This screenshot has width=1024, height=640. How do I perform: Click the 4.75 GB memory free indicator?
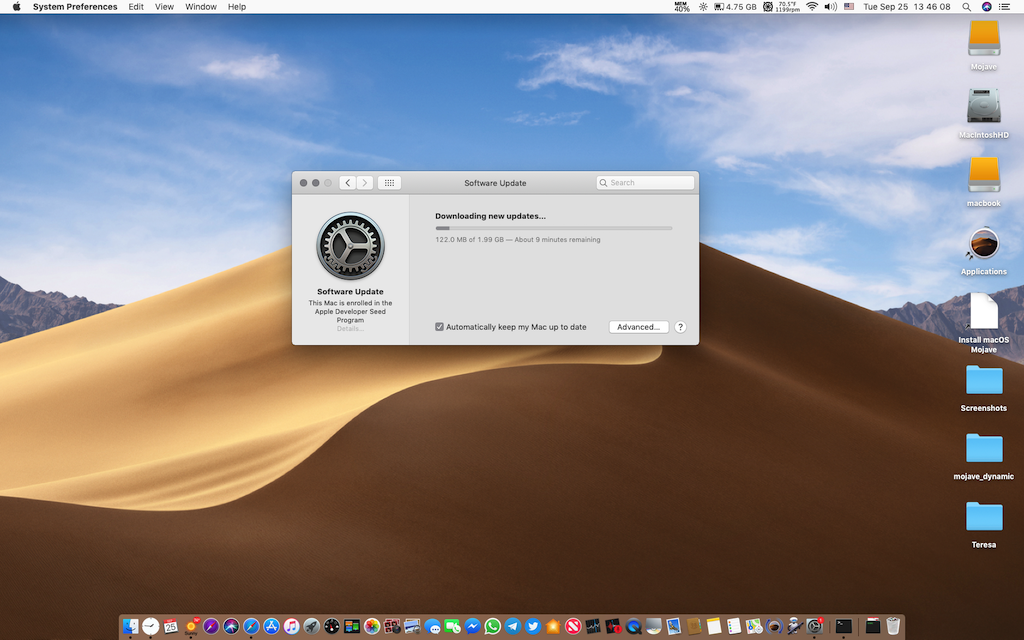[736, 7]
